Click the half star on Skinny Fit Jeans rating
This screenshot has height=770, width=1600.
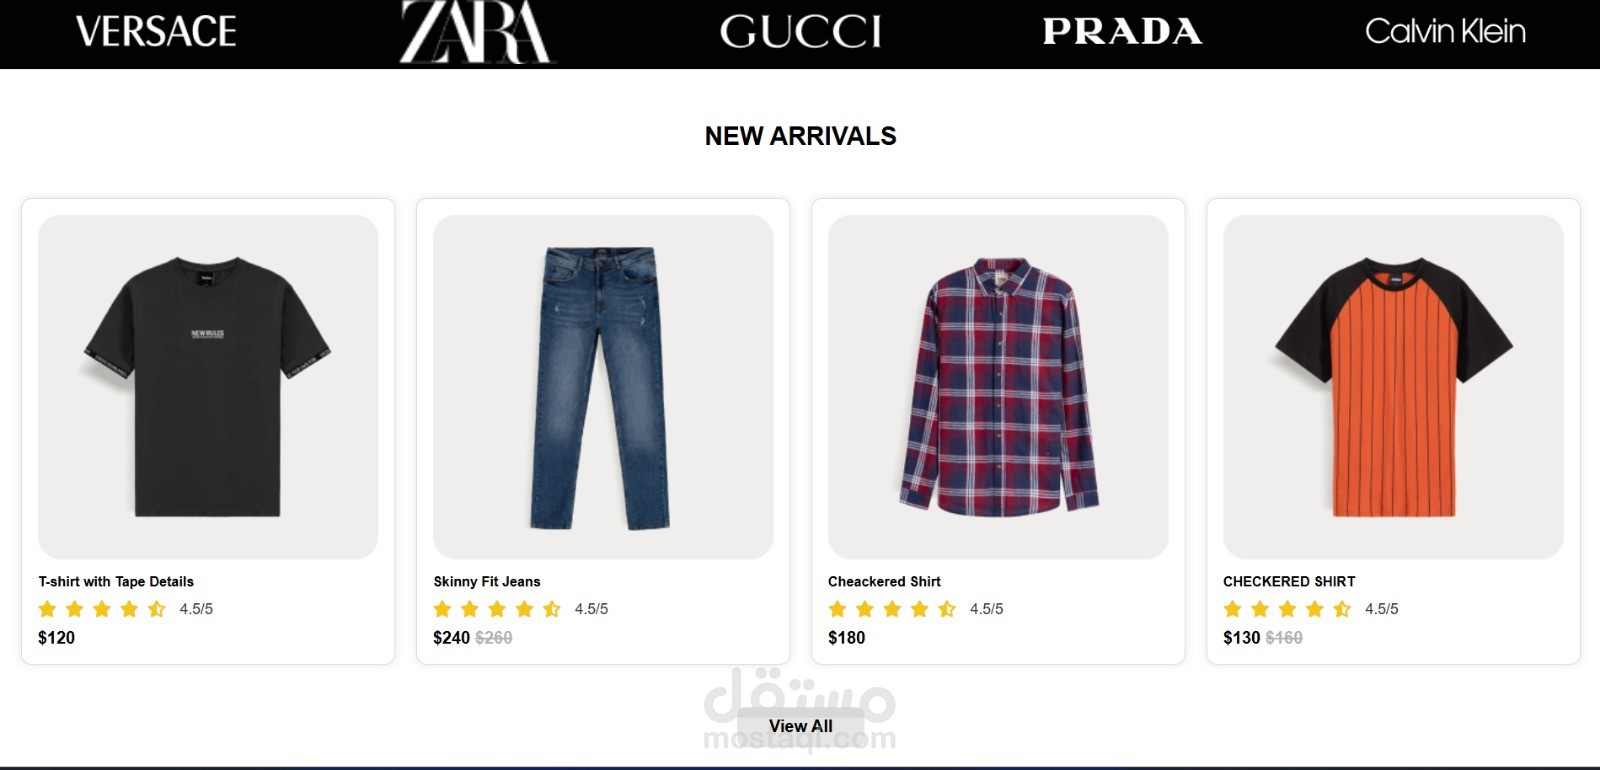(552, 609)
